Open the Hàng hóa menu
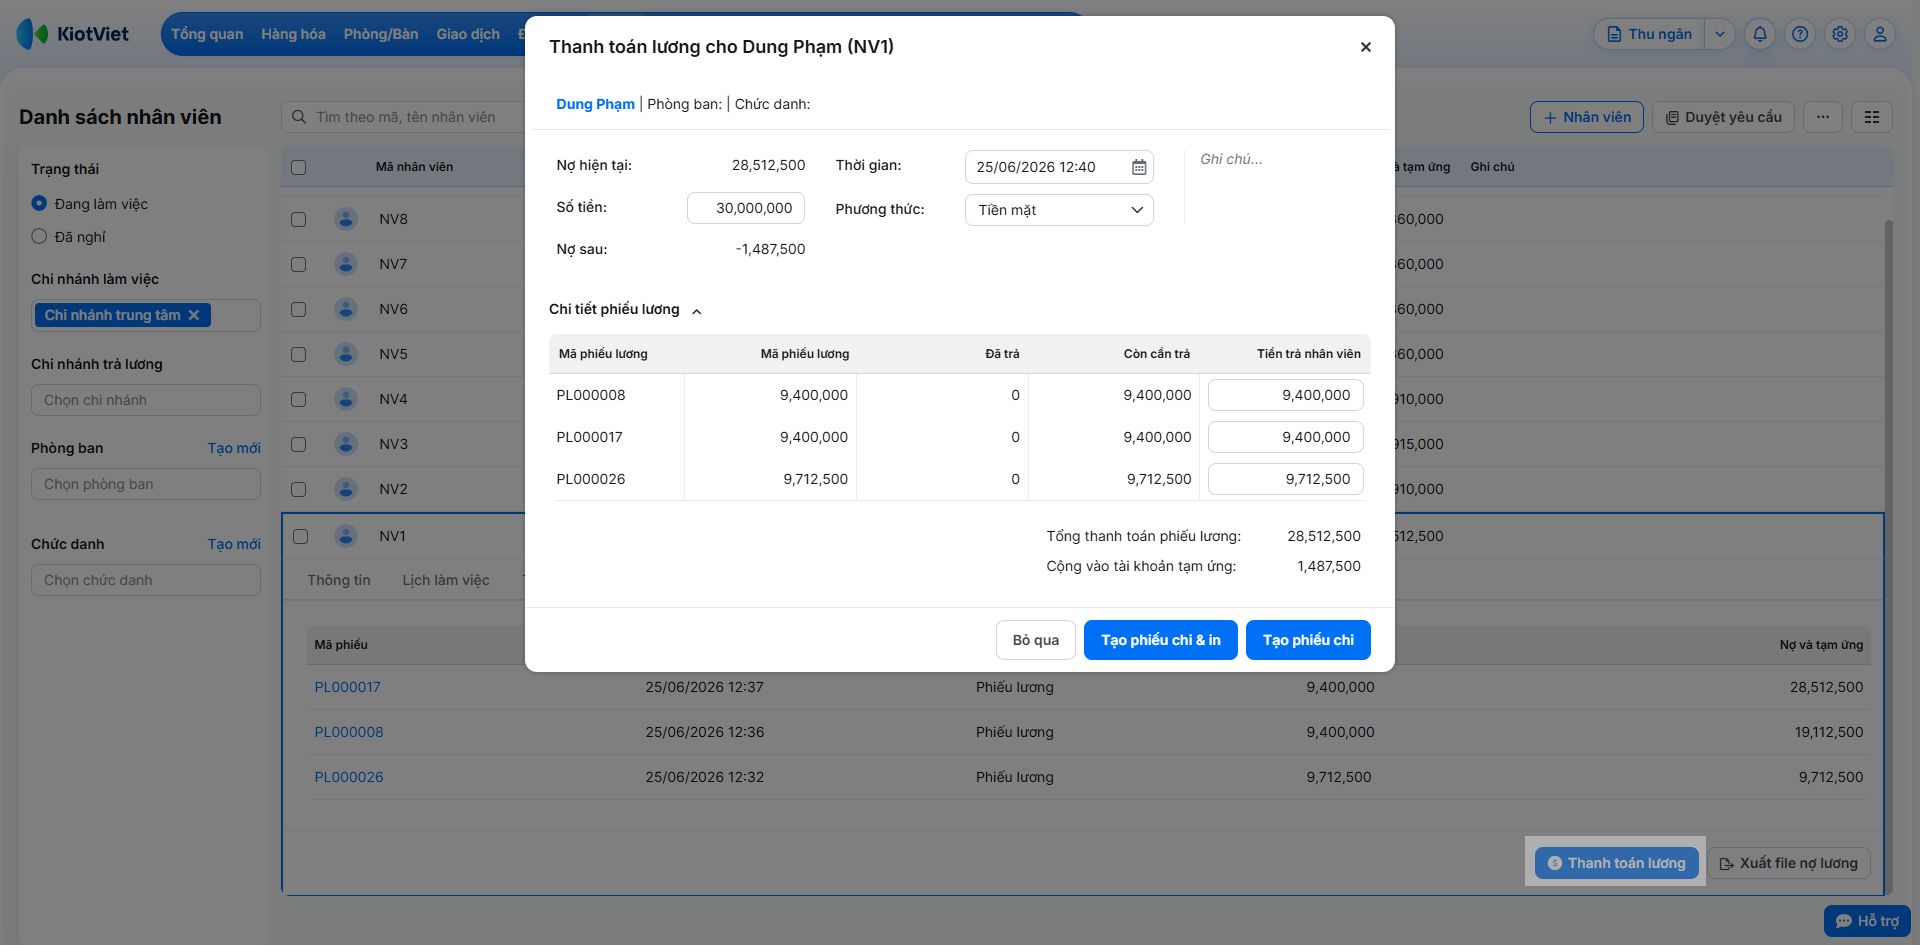 click(293, 34)
